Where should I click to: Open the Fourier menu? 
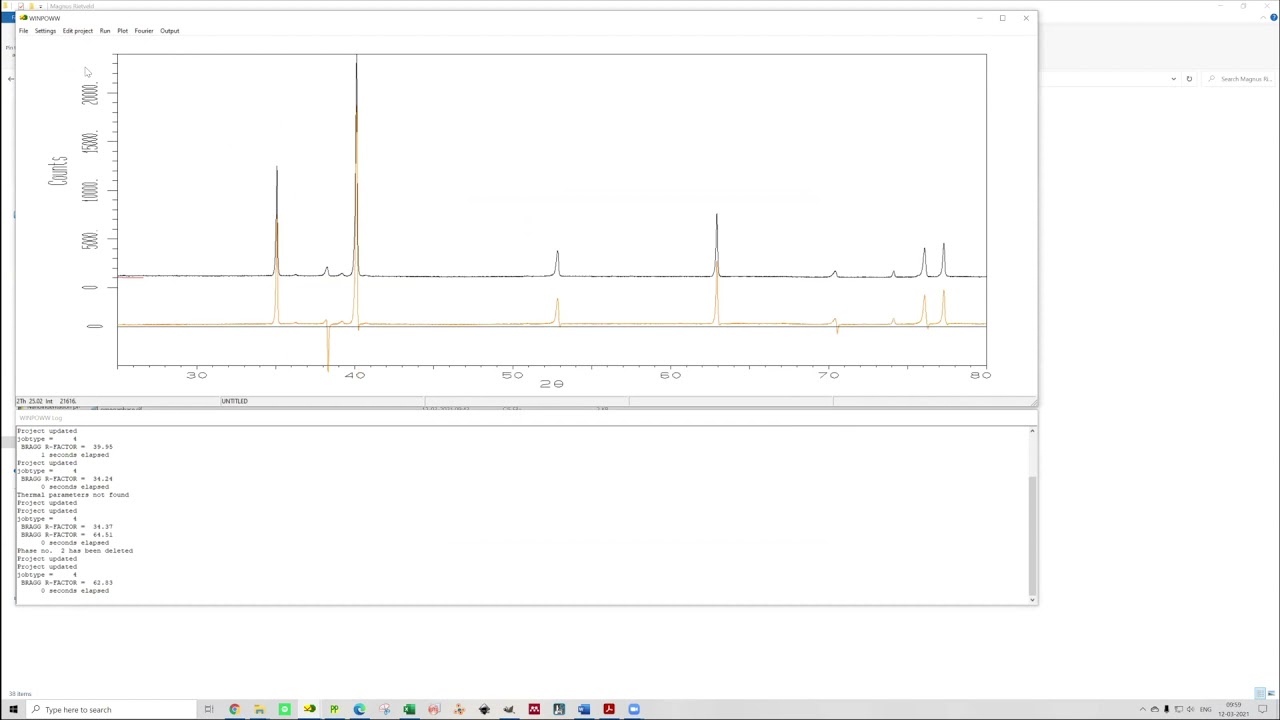point(144,31)
